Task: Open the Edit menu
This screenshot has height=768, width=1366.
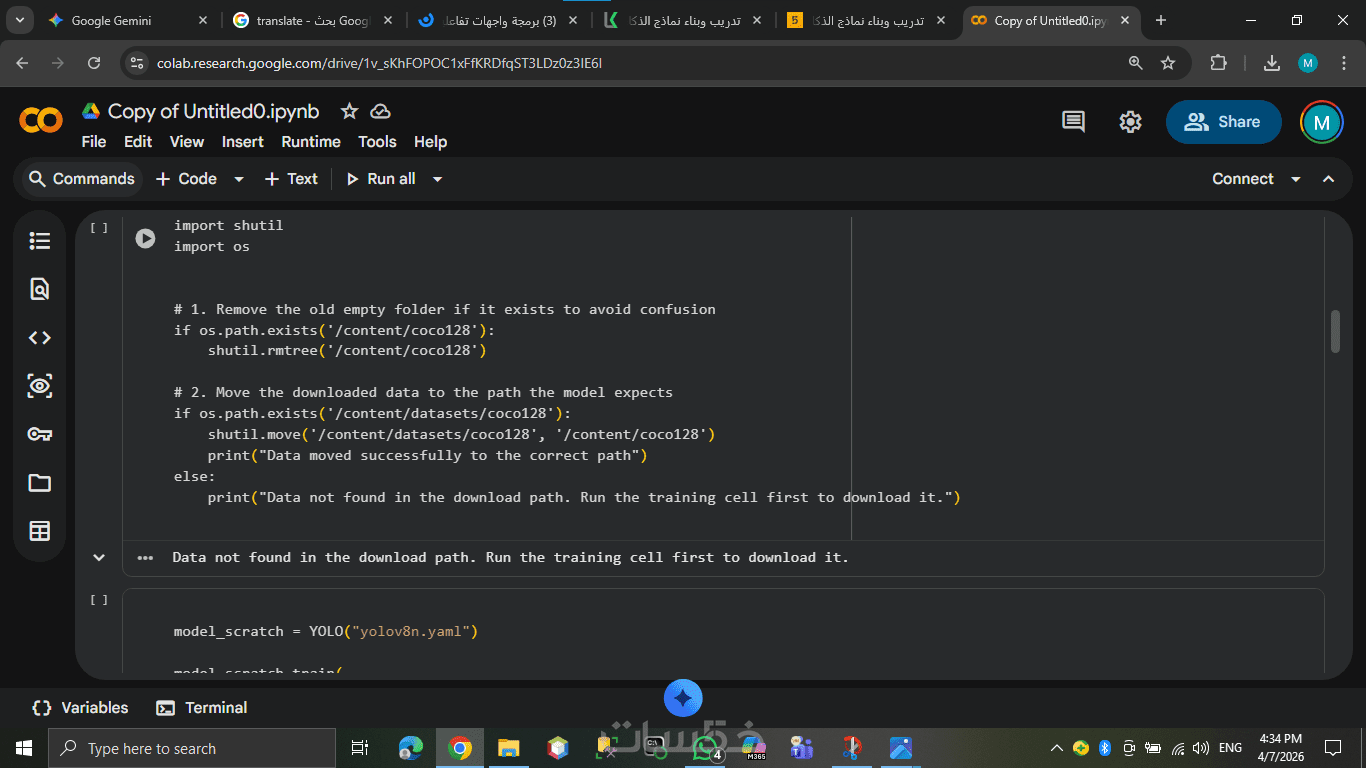Action: coord(138,142)
